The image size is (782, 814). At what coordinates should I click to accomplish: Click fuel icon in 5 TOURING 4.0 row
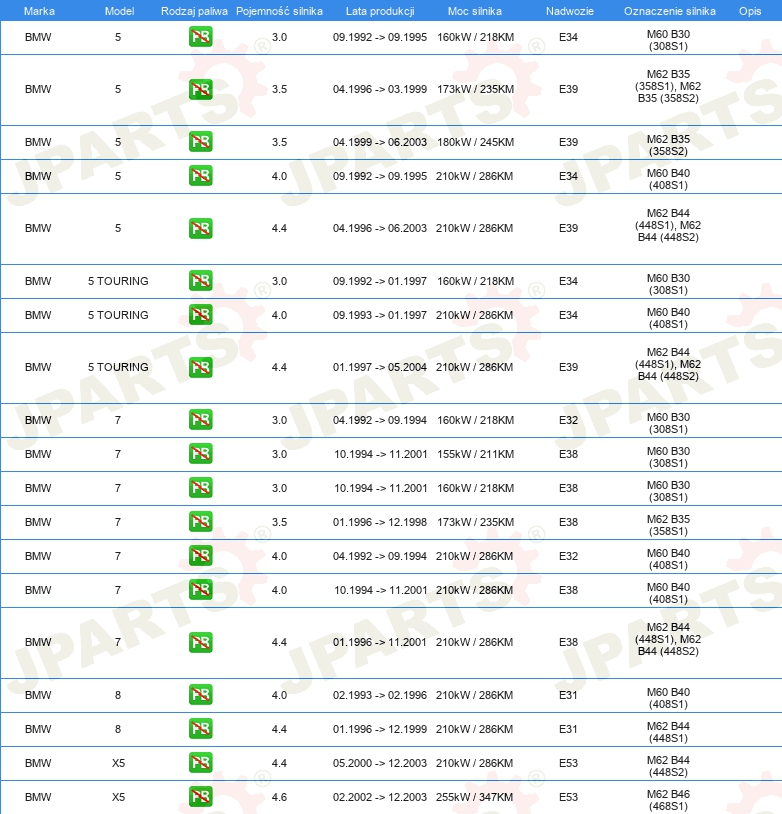200,315
